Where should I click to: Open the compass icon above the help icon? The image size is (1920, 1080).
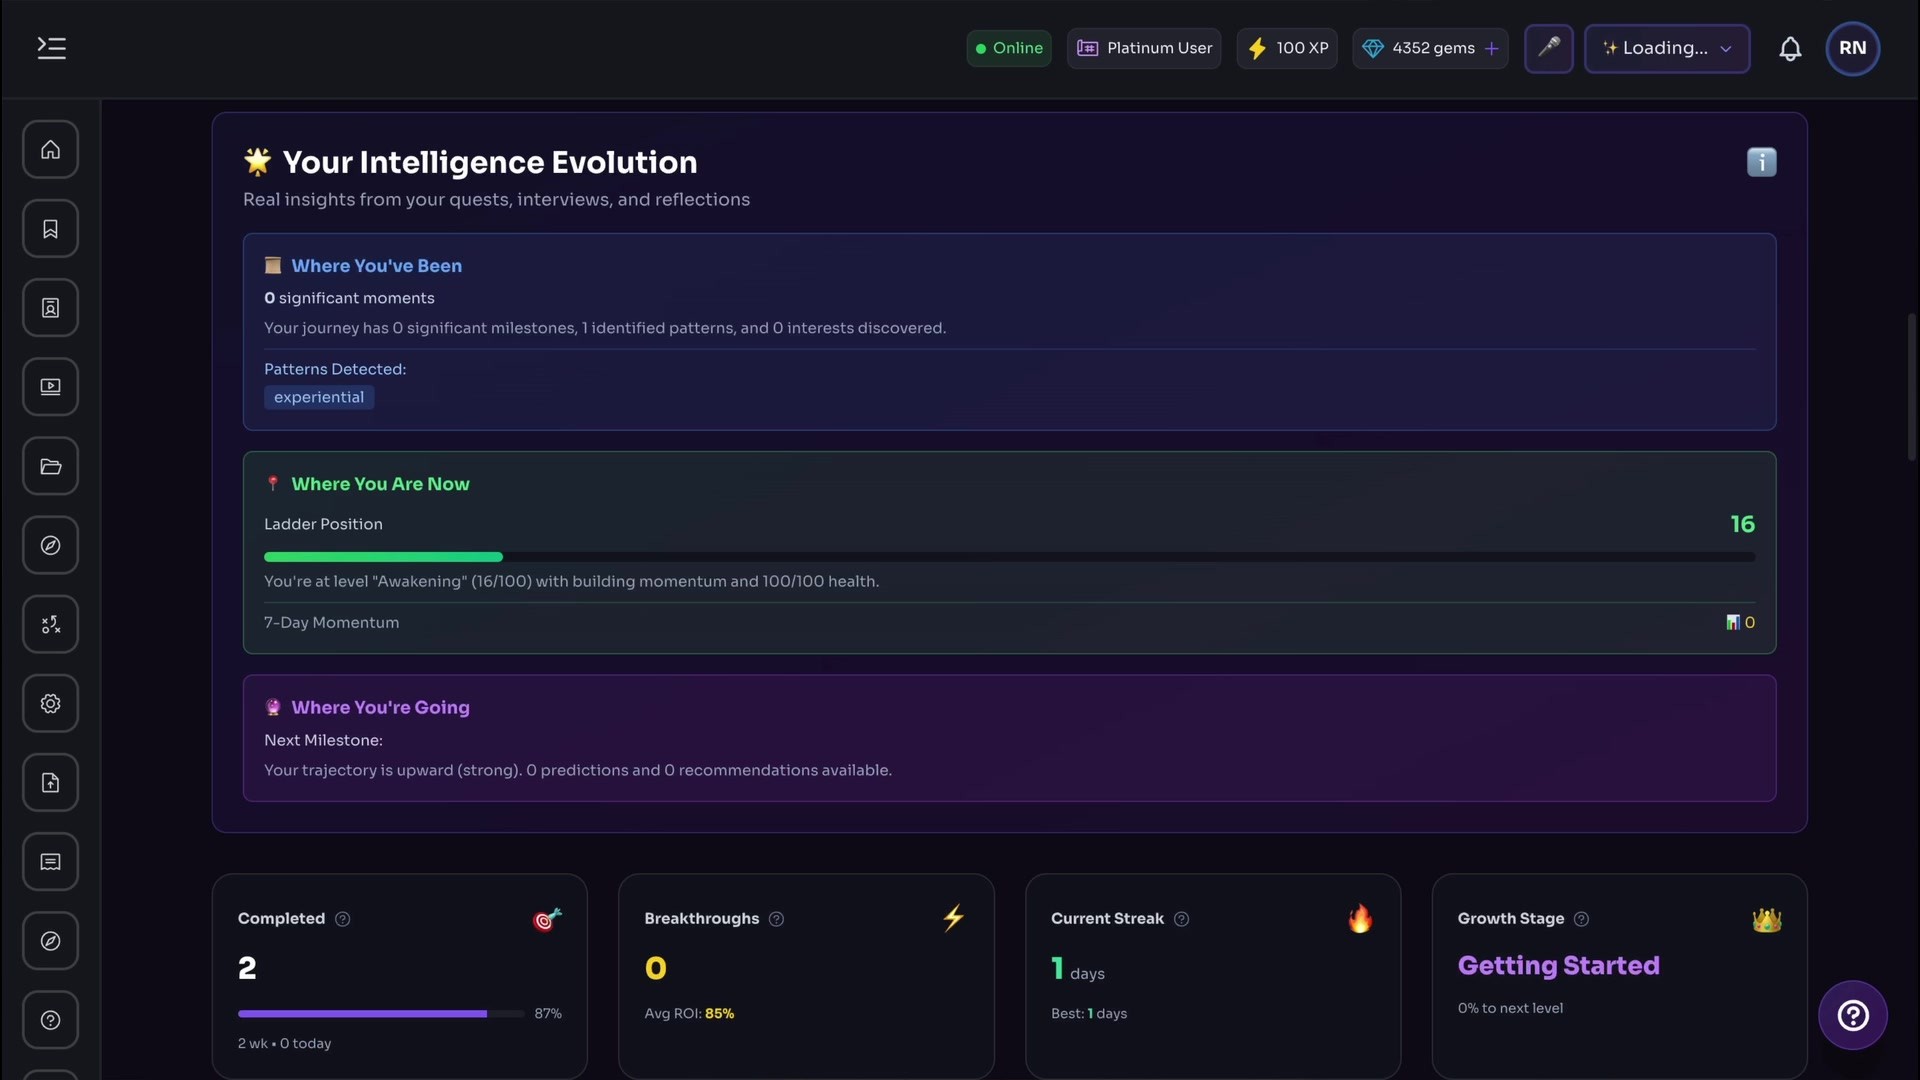[50, 941]
